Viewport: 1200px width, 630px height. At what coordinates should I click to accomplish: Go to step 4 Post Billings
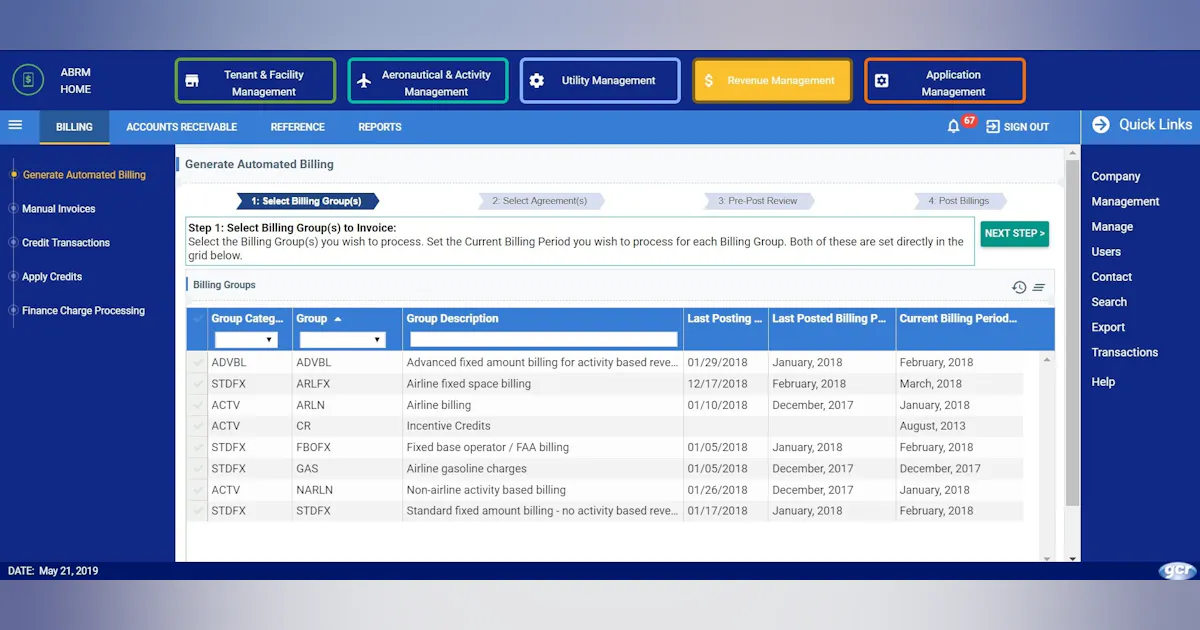click(x=959, y=201)
